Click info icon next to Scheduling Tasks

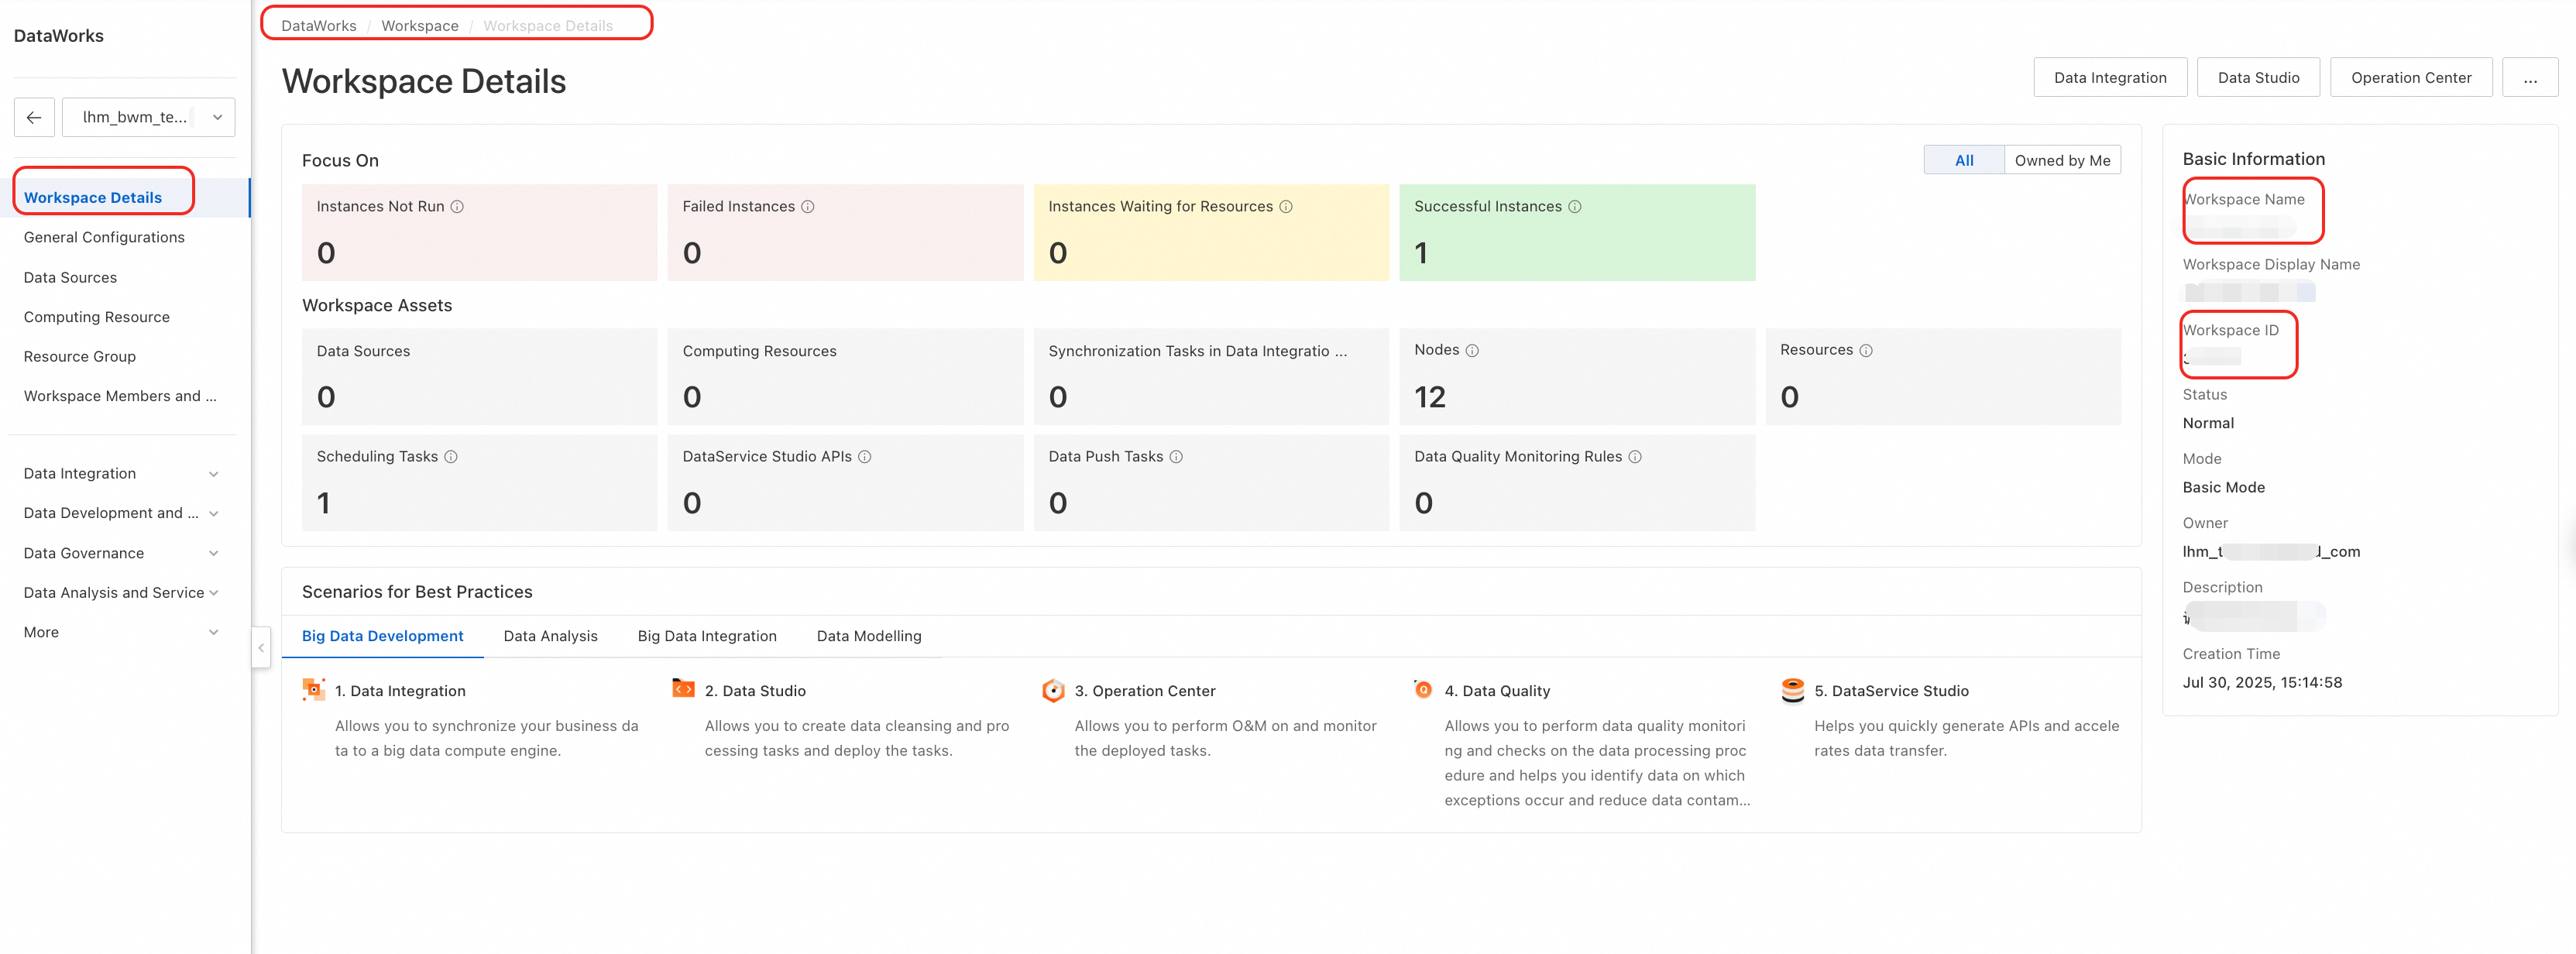point(451,457)
